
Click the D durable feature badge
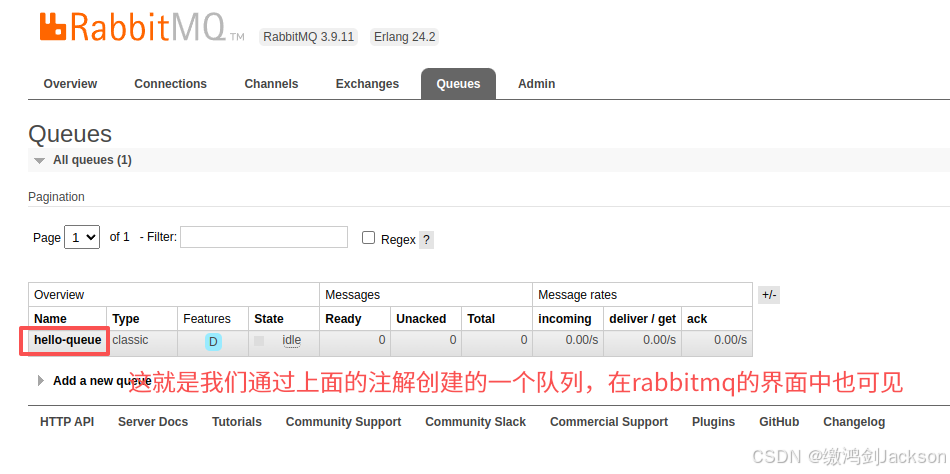click(x=213, y=342)
